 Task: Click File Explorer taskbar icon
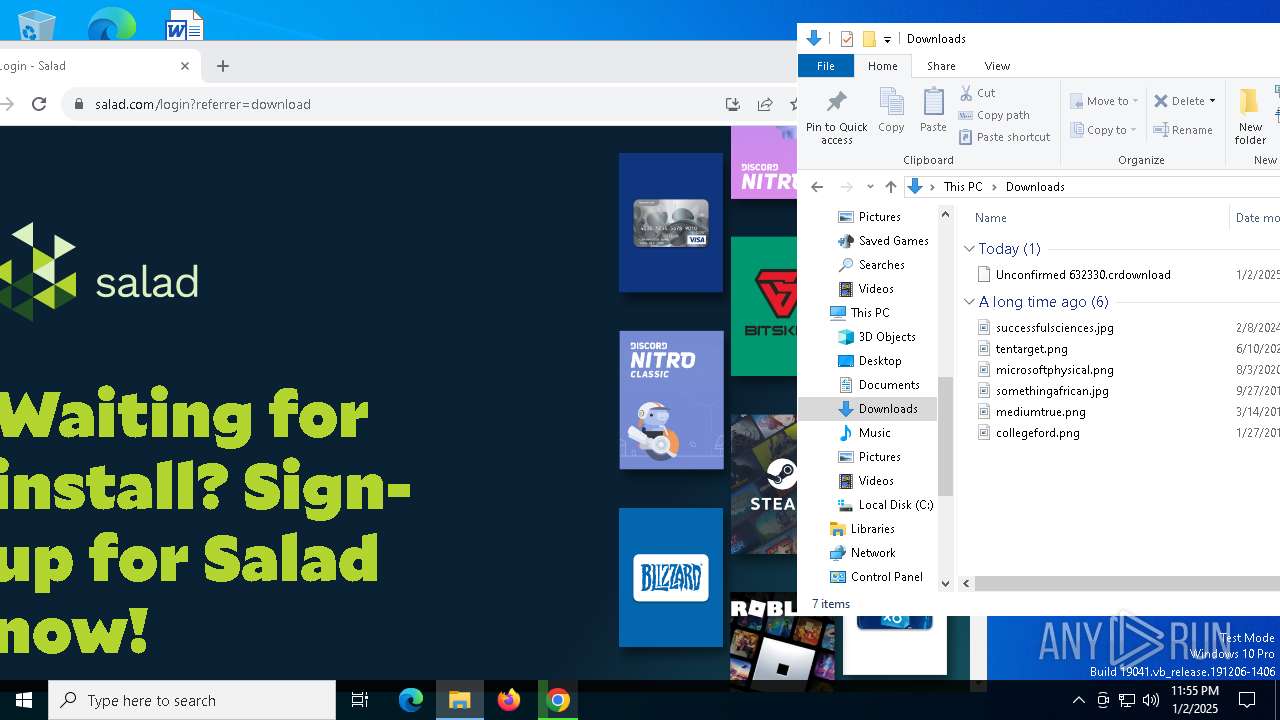point(460,700)
